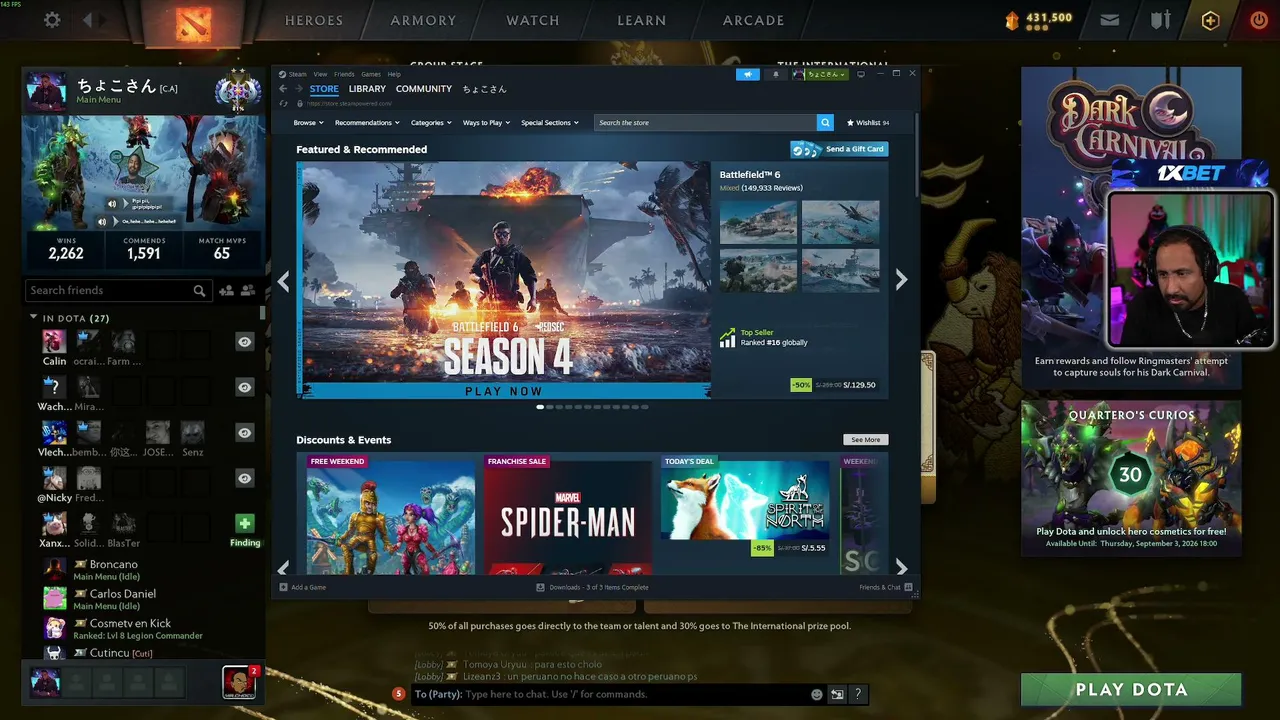This screenshot has width=1280, height=720.
Task: Open the LEARN tab in Dota
Action: pyautogui.click(x=642, y=20)
